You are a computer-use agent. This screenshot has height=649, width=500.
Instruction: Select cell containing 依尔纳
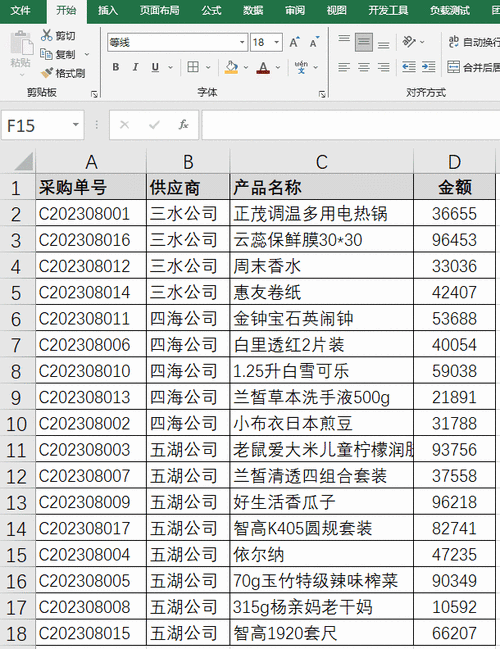click(322, 555)
